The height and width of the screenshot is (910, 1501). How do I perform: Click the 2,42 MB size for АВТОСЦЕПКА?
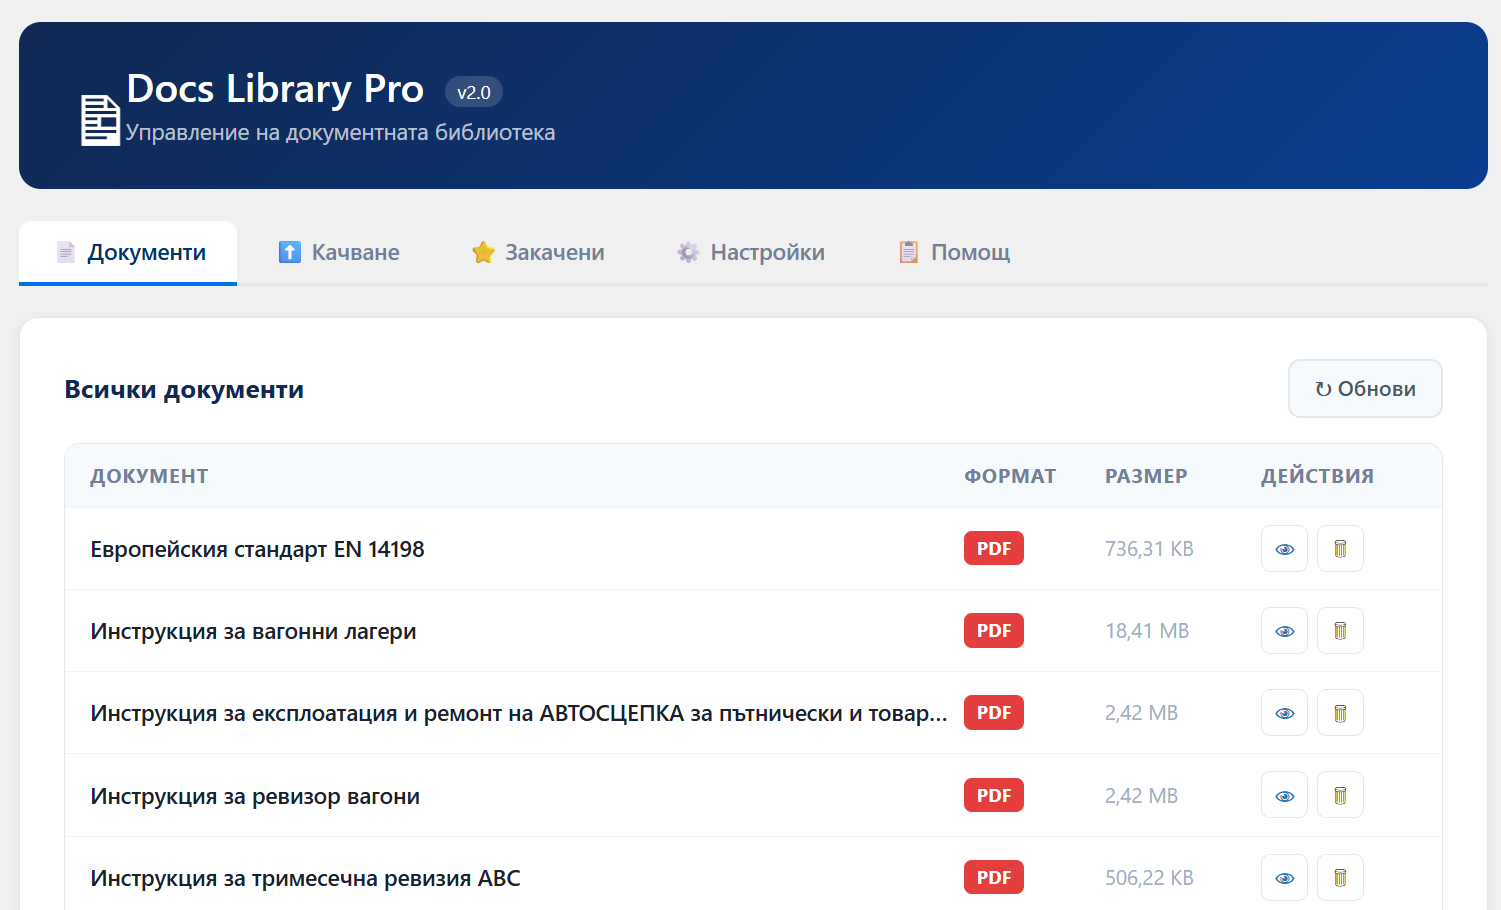tap(1141, 713)
